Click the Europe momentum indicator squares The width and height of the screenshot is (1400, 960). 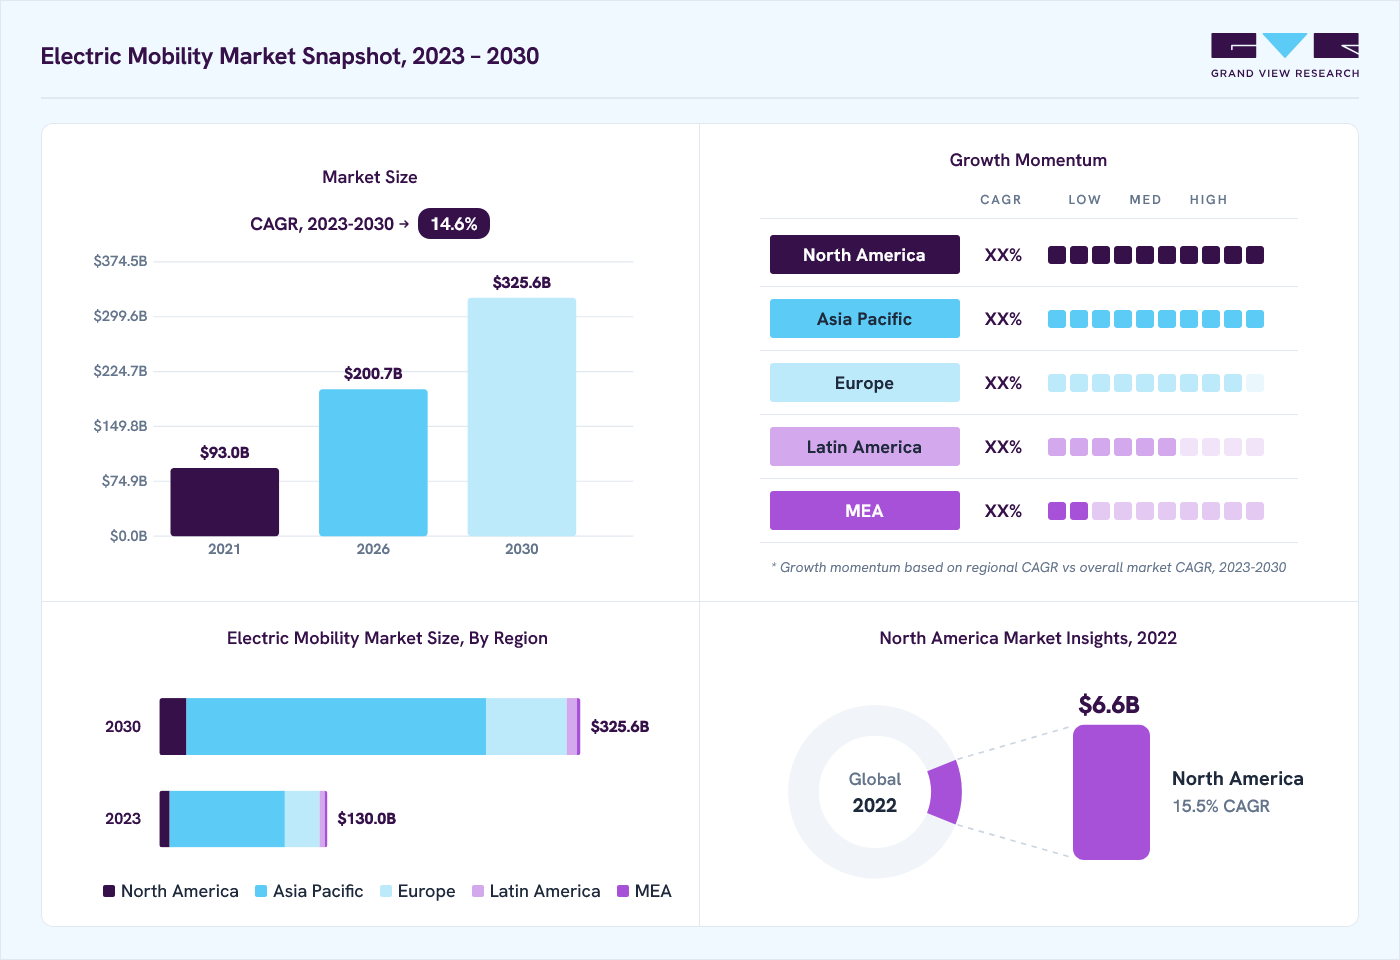tap(1156, 383)
